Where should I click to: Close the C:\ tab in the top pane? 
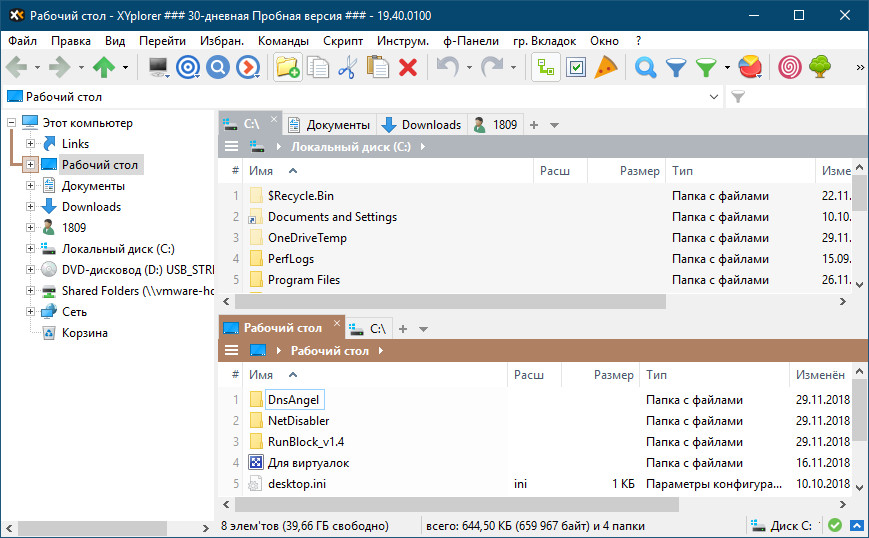point(274,119)
